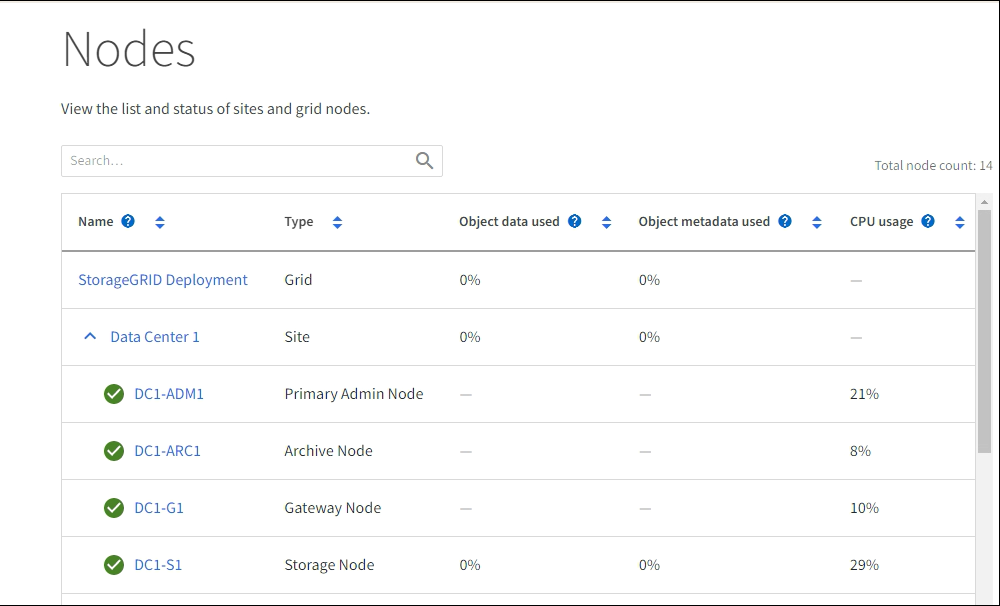Sort nodes by CPU usage
This screenshot has width=1000, height=606.
(x=959, y=222)
